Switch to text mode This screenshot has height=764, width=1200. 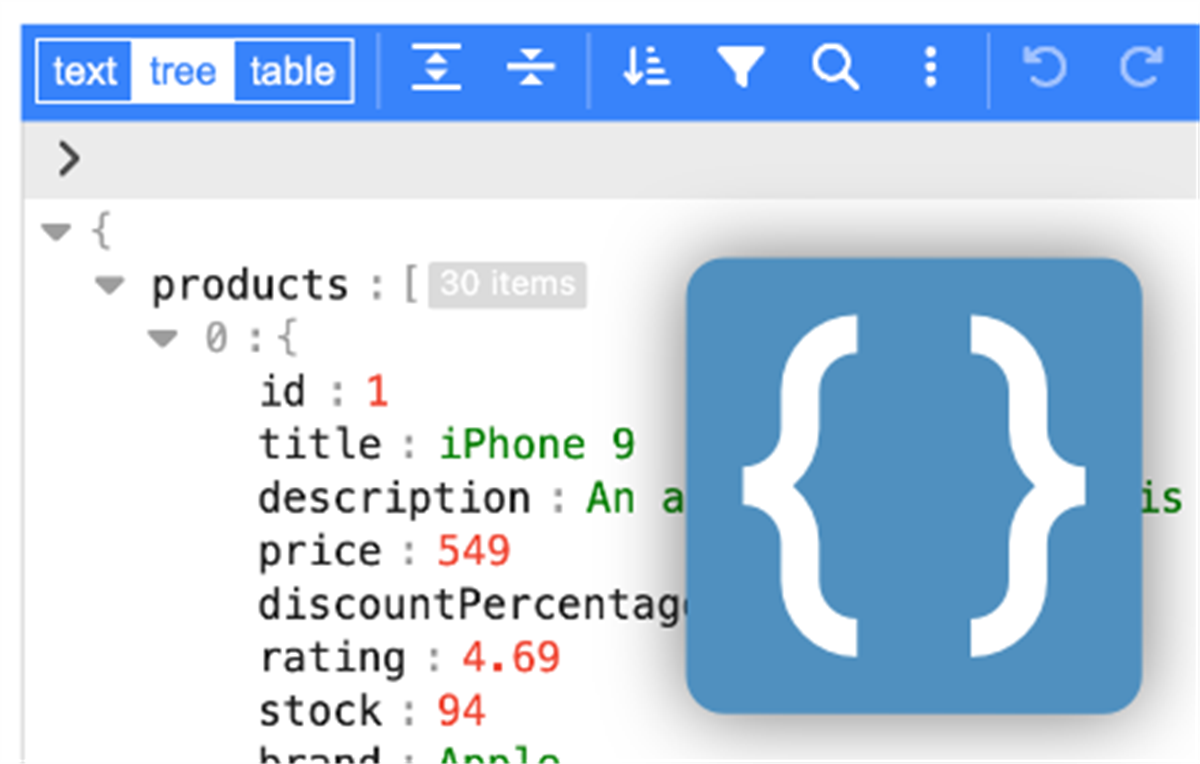click(x=85, y=72)
